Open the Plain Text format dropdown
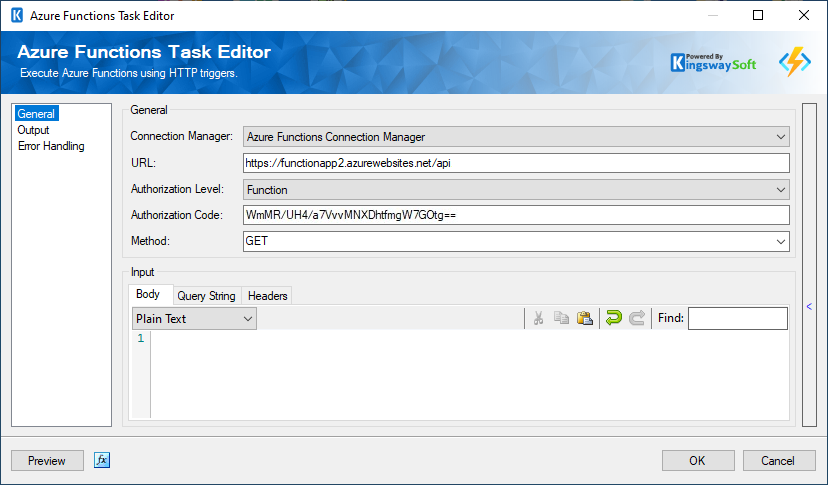 [x=194, y=319]
